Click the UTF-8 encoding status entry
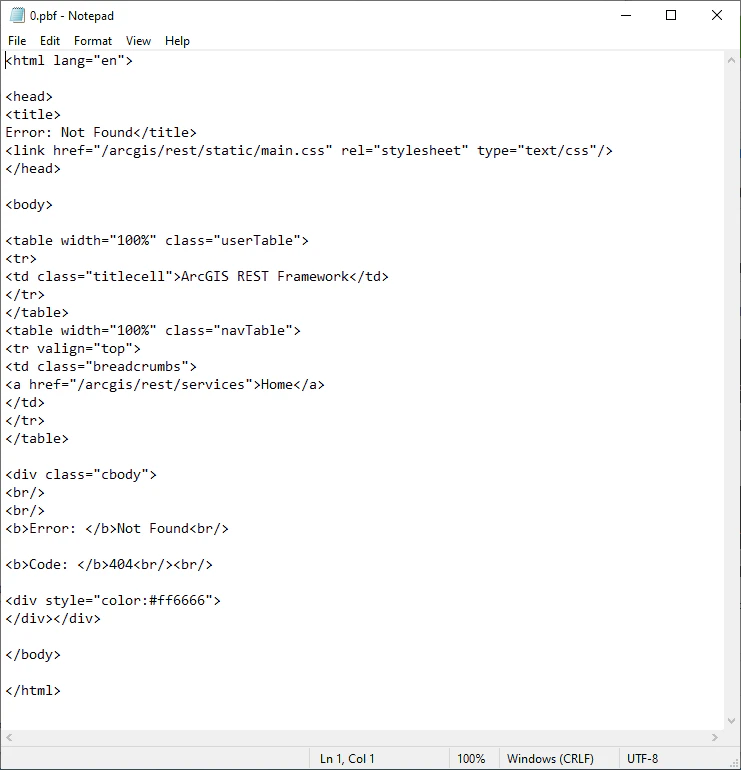 click(x=642, y=759)
